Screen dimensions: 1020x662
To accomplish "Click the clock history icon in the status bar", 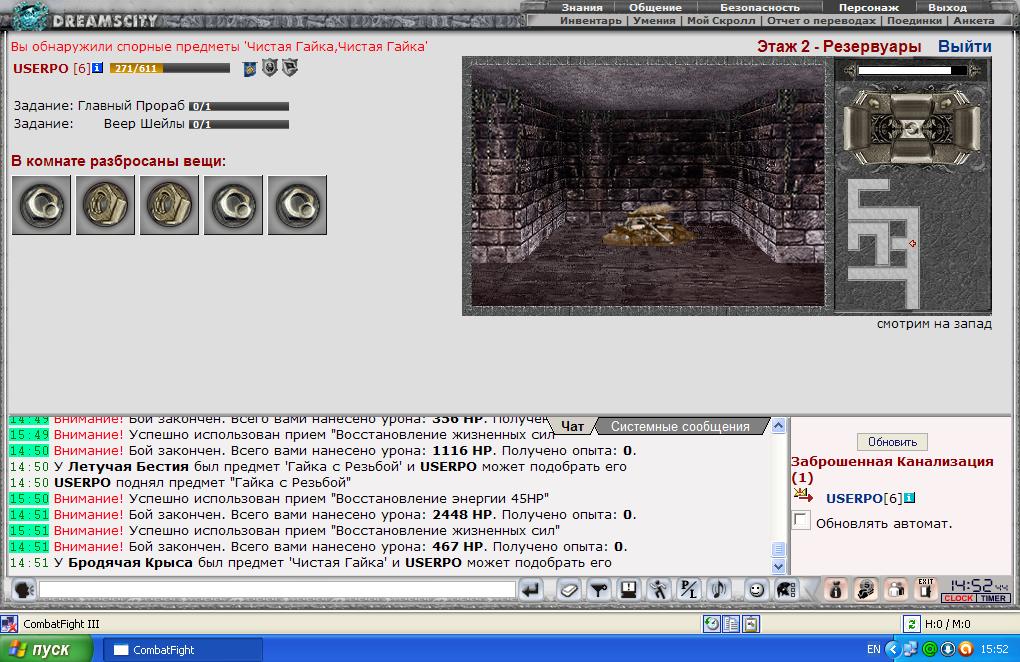I will (x=712, y=624).
